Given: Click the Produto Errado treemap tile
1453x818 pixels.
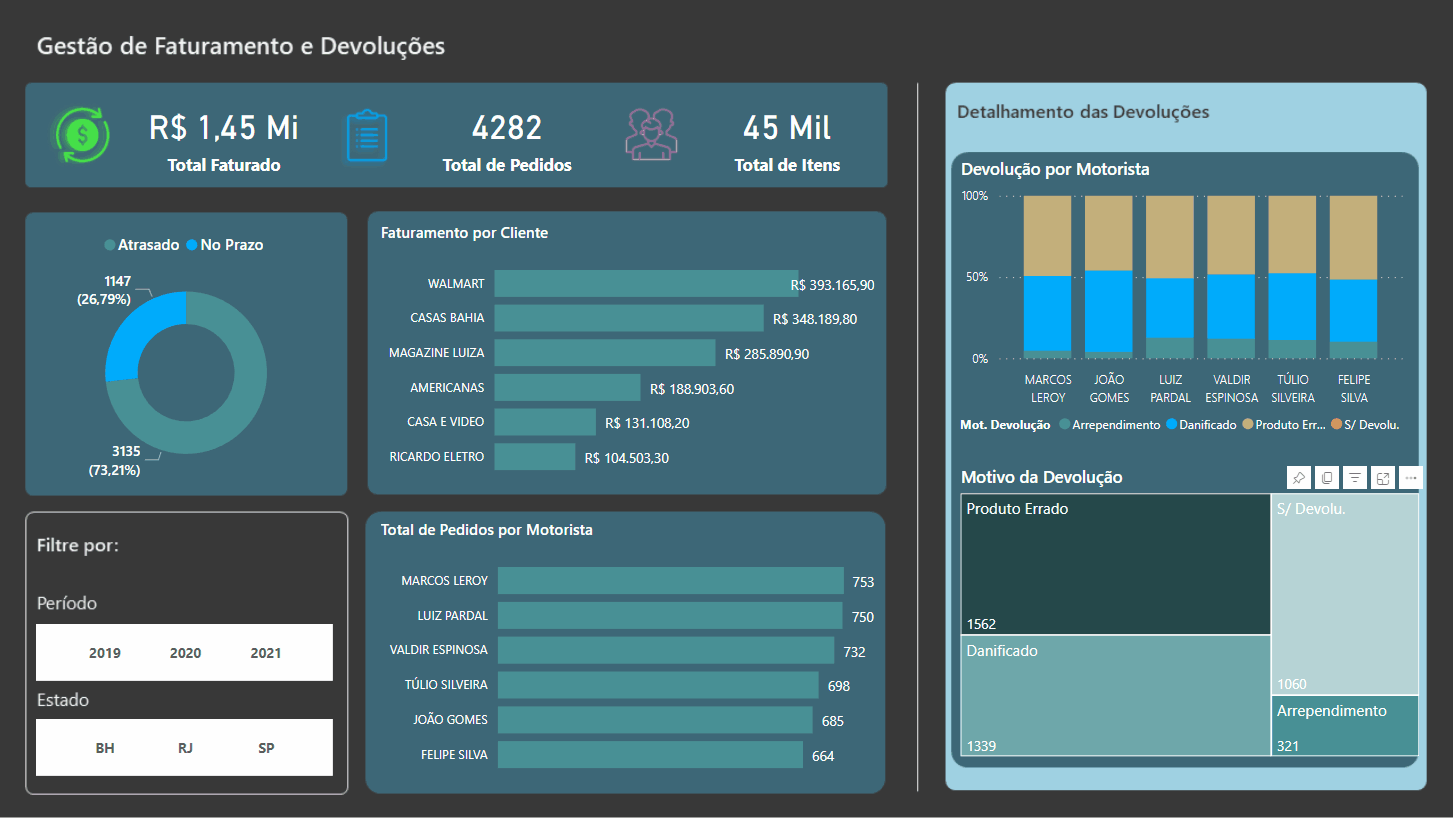Looking at the screenshot, I should coord(1116,565).
